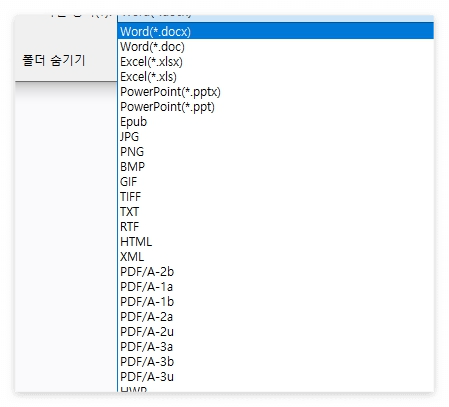This screenshot has height=407, width=449.
Task: Select the PDF/A-1b option
Action: [276, 302]
